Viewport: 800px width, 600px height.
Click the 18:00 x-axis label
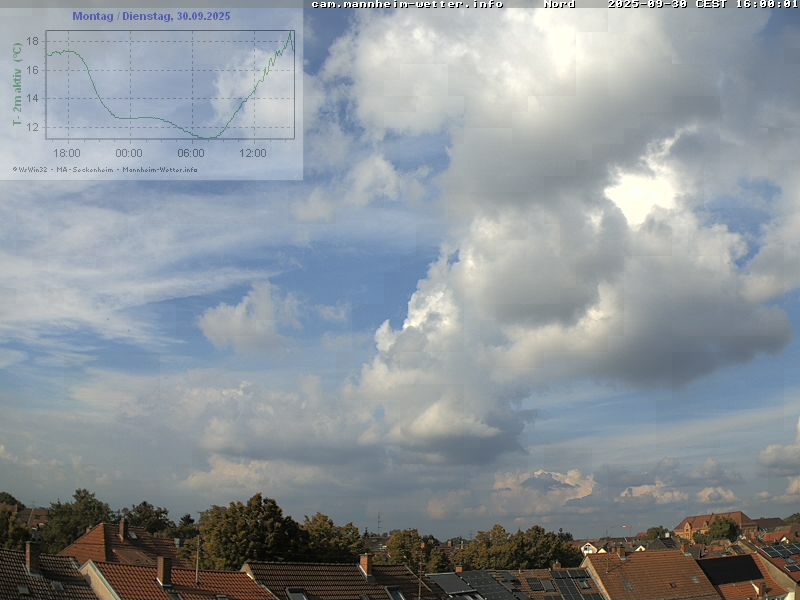pyautogui.click(x=67, y=153)
